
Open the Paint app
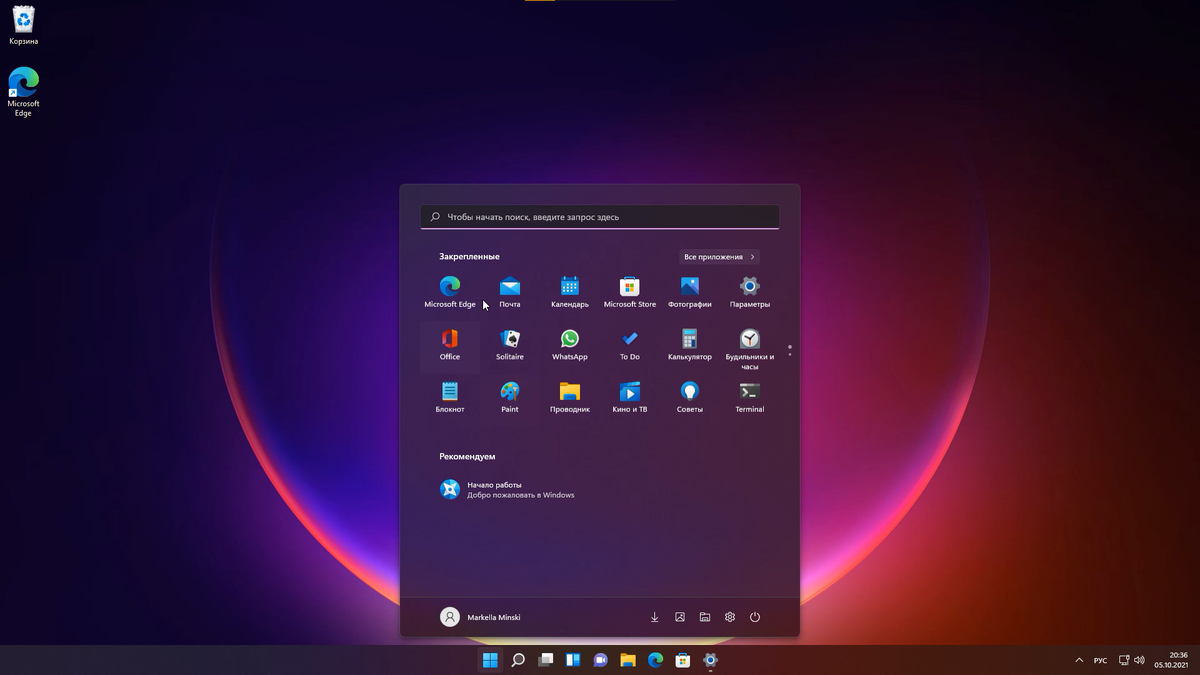click(509, 395)
